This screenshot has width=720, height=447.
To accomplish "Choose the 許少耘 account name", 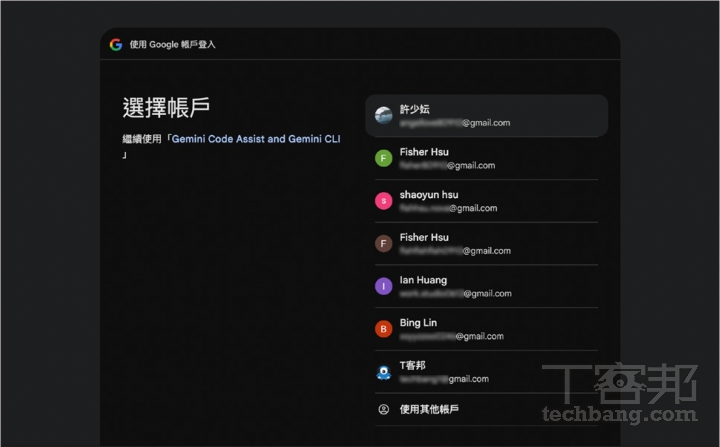I will [414, 109].
